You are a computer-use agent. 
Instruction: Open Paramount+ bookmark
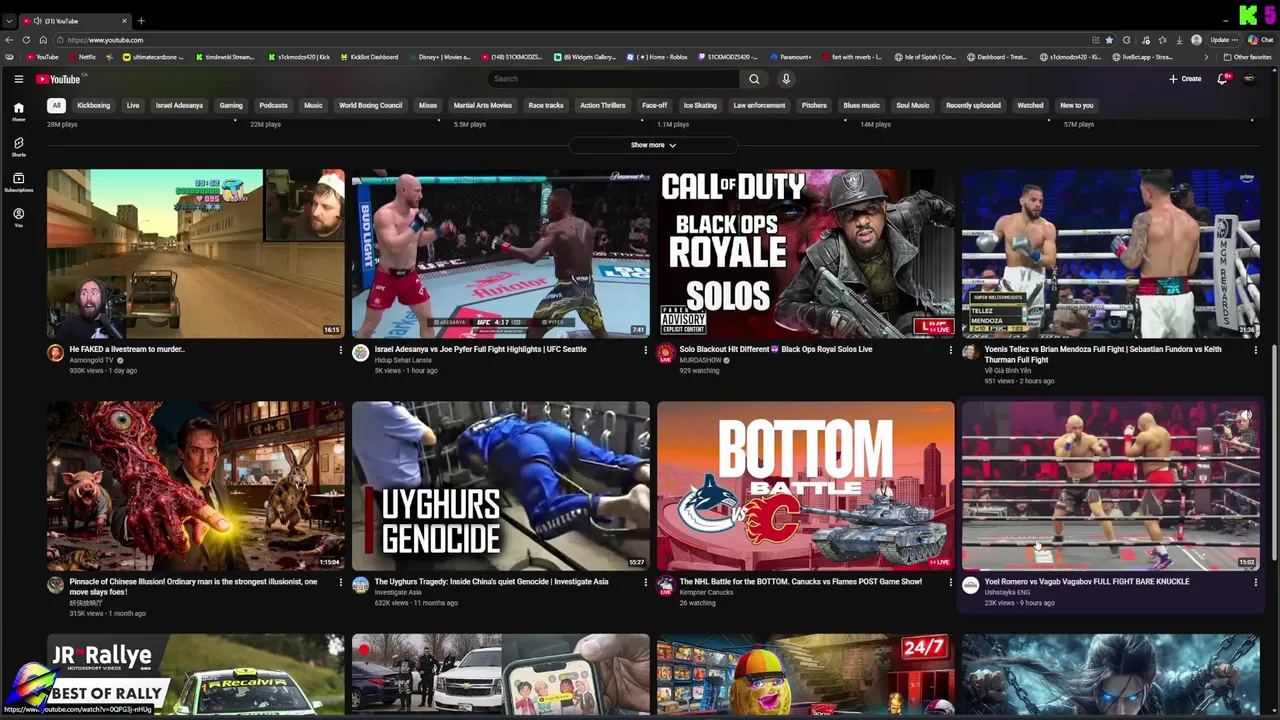click(x=792, y=57)
